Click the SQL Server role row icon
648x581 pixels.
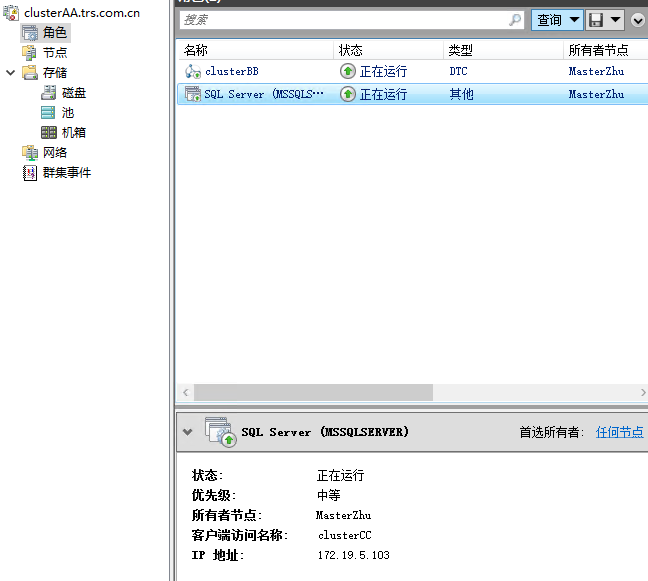tap(193, 94)
